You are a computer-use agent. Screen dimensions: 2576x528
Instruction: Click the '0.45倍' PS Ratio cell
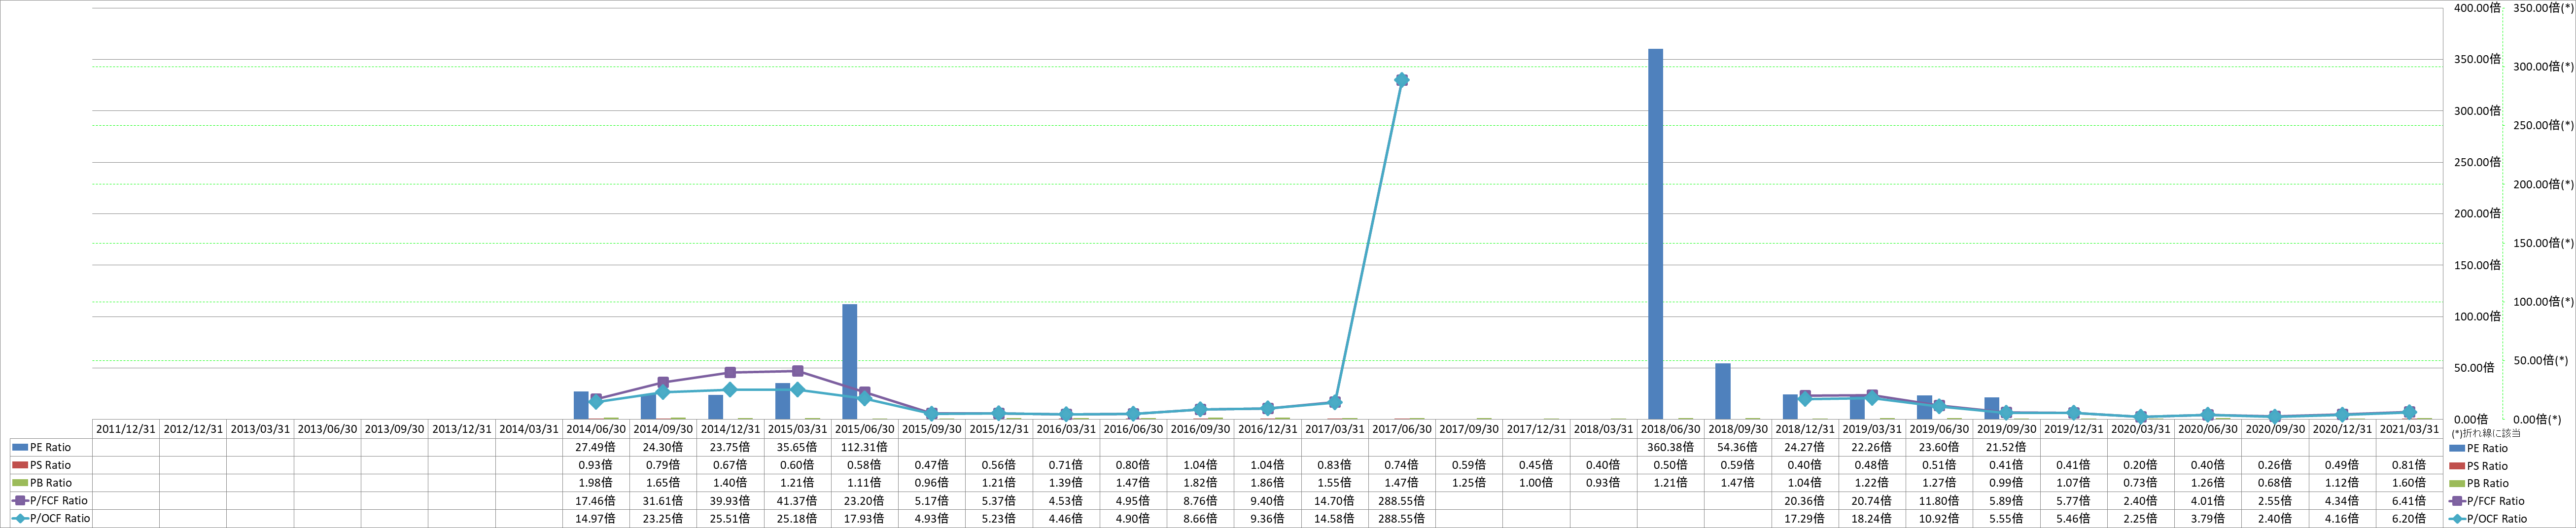[x=1536, y=465]
